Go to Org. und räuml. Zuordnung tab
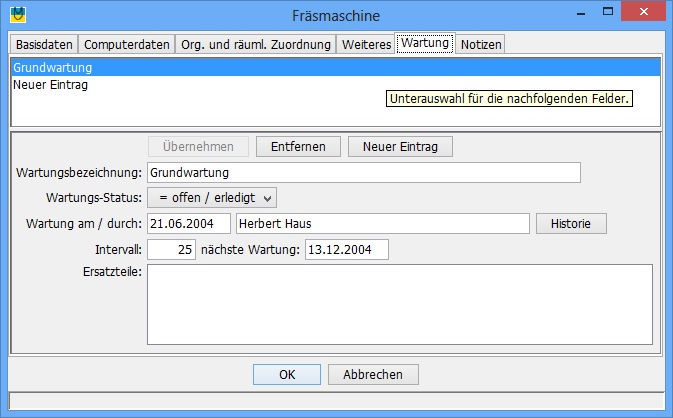Screen dimensions: 673x418 pyautogui.click(x=256, y=44)
